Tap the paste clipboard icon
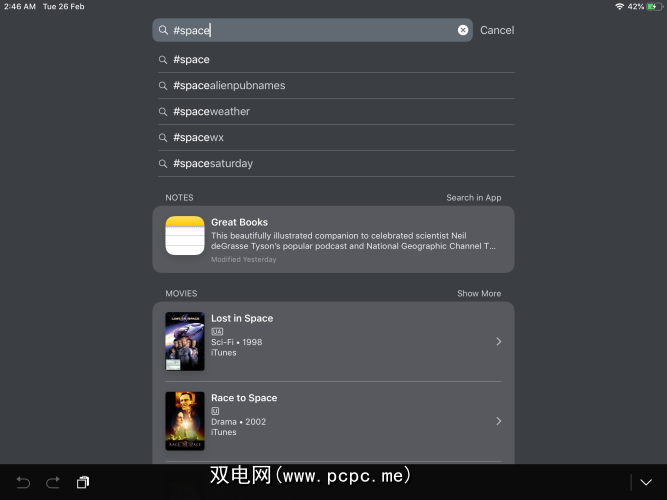This screenshot has width=667, height=500. 83,482
